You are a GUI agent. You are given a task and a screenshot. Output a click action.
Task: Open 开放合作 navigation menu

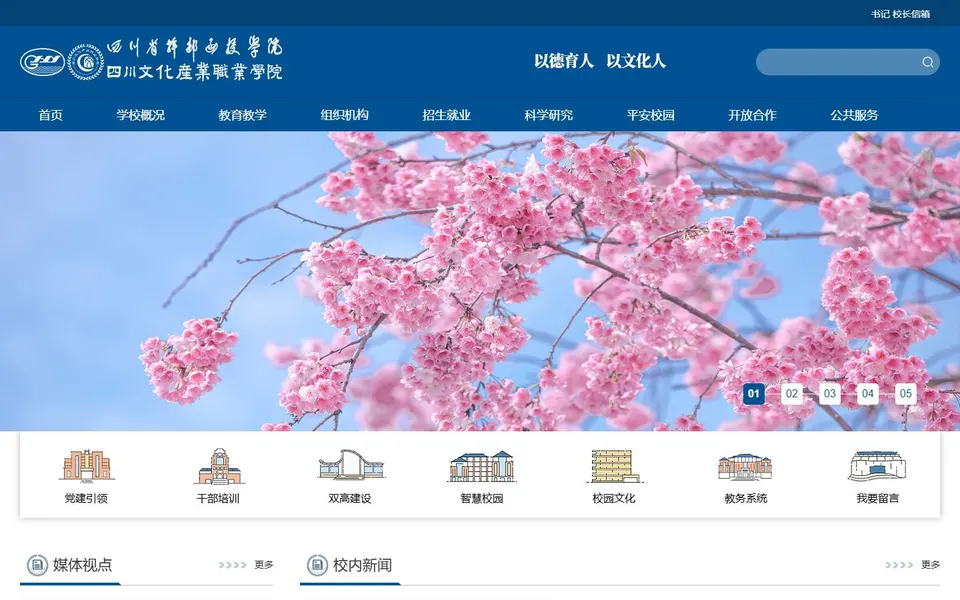[x=752, y=115]
